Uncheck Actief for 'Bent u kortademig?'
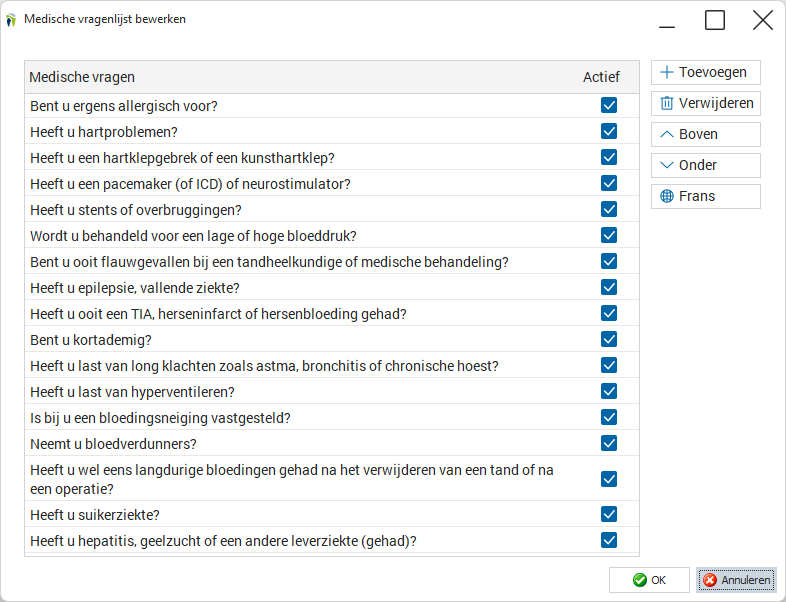Viewport: 786px width, 602px height. (609, 339)
